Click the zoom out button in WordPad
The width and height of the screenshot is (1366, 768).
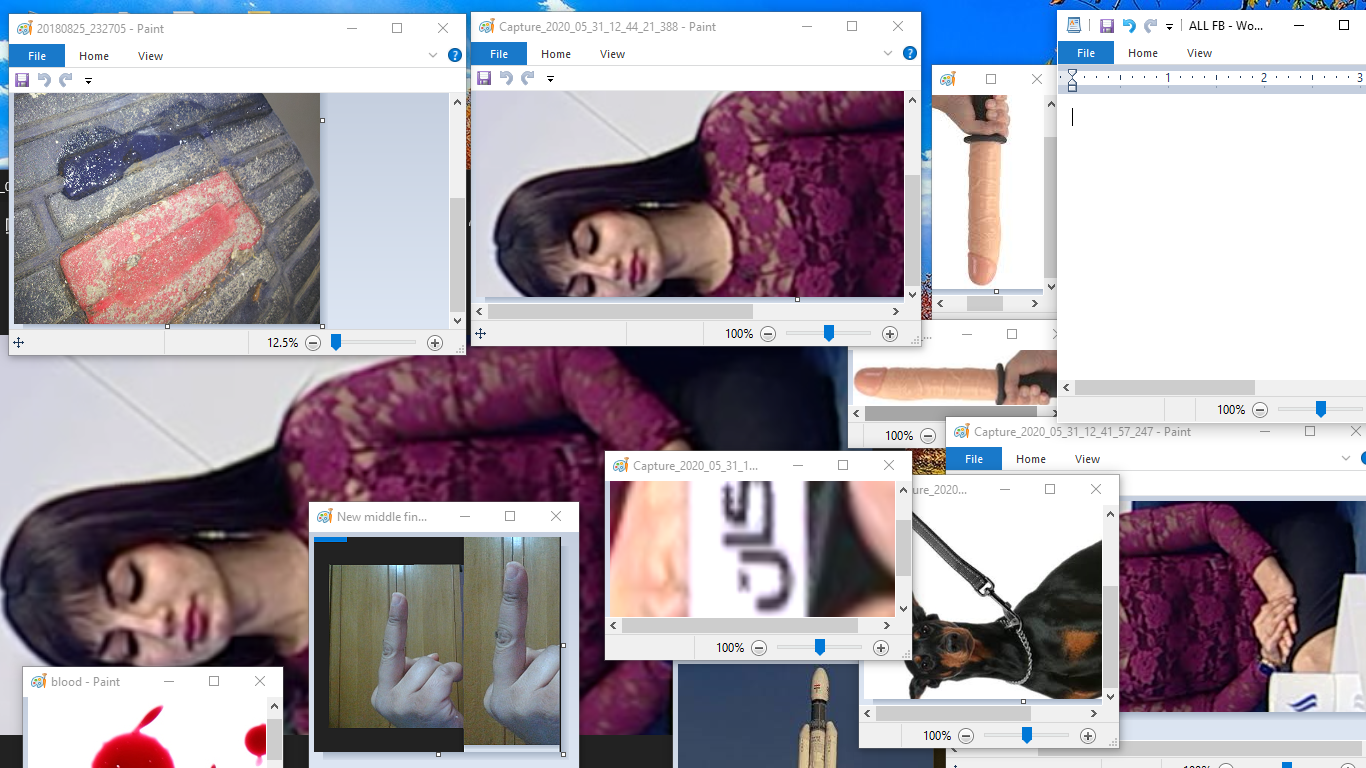point(1260,410)
